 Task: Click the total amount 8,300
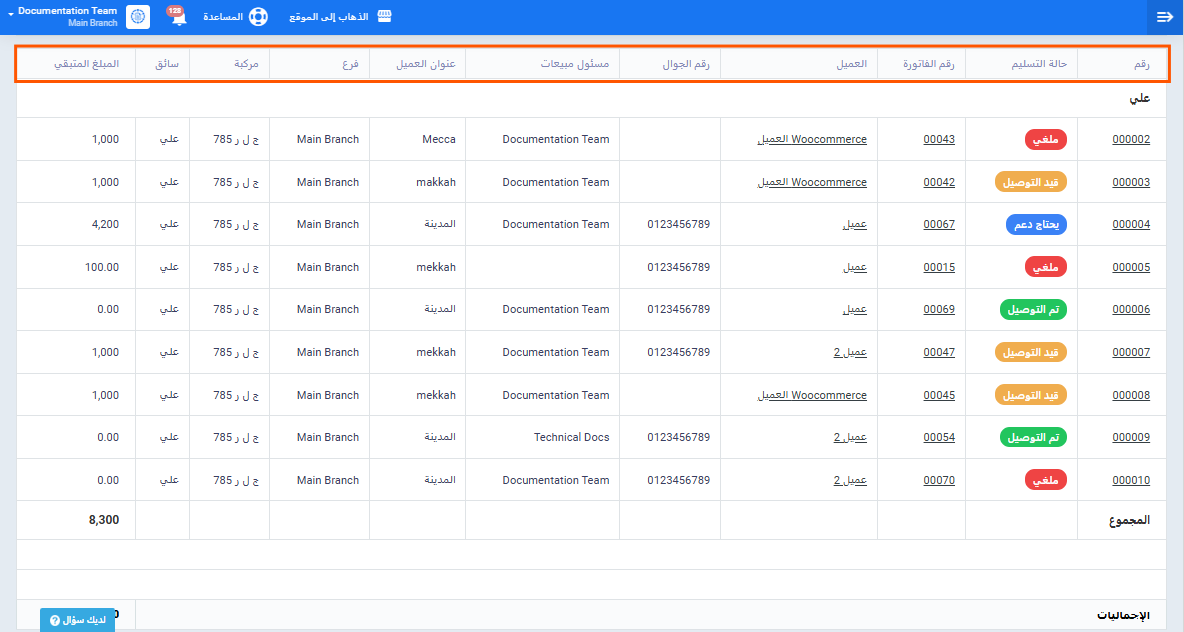(x=104, y=519)
